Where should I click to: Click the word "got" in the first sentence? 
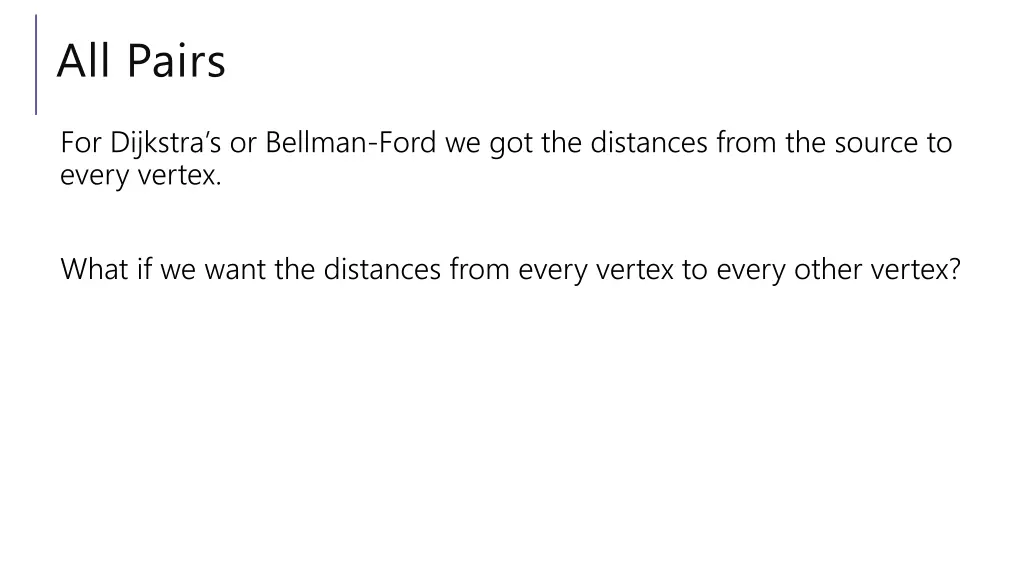click(x=511, y=144)
